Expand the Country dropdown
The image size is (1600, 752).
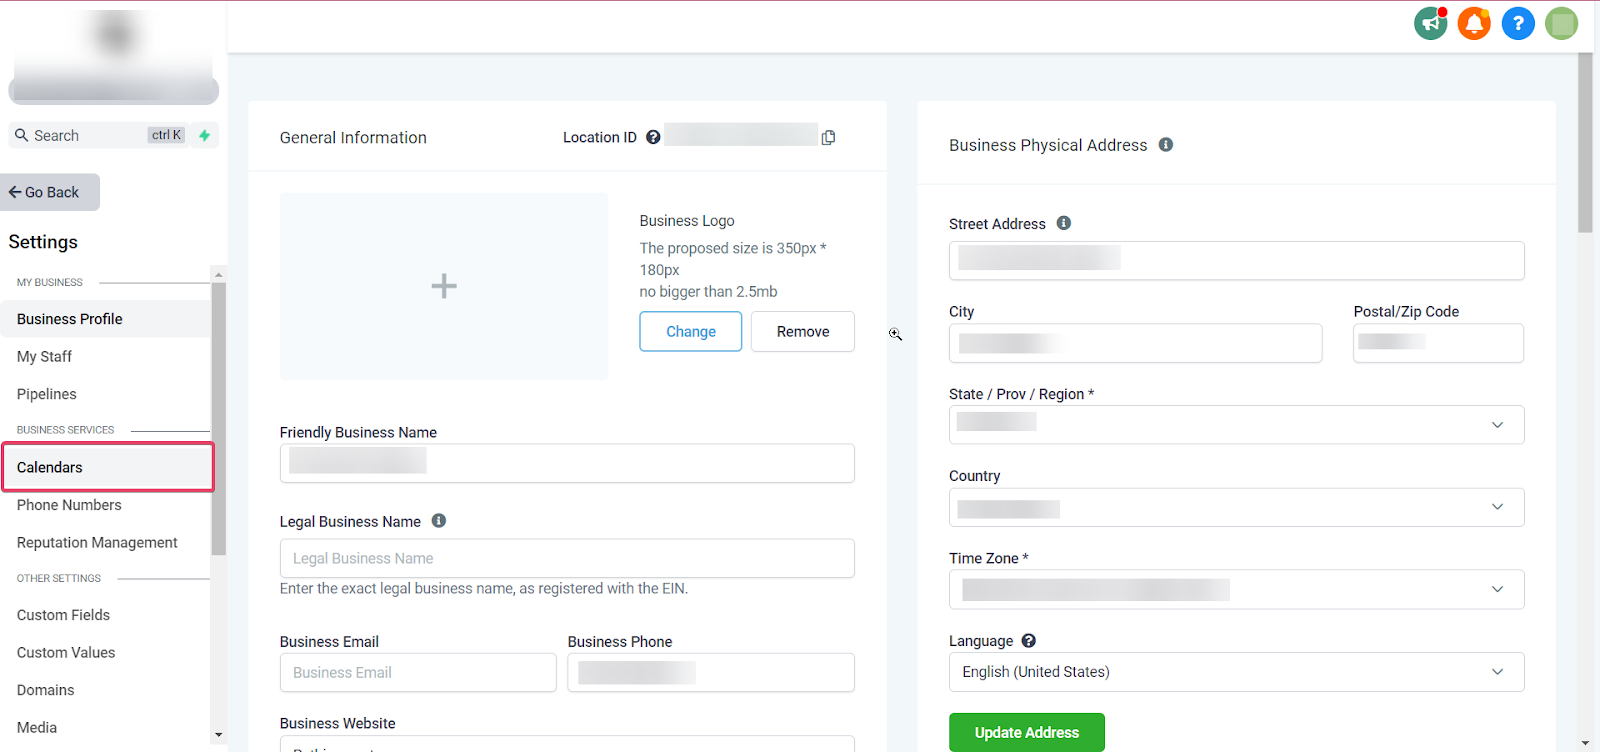click(x=1236, y=507)
